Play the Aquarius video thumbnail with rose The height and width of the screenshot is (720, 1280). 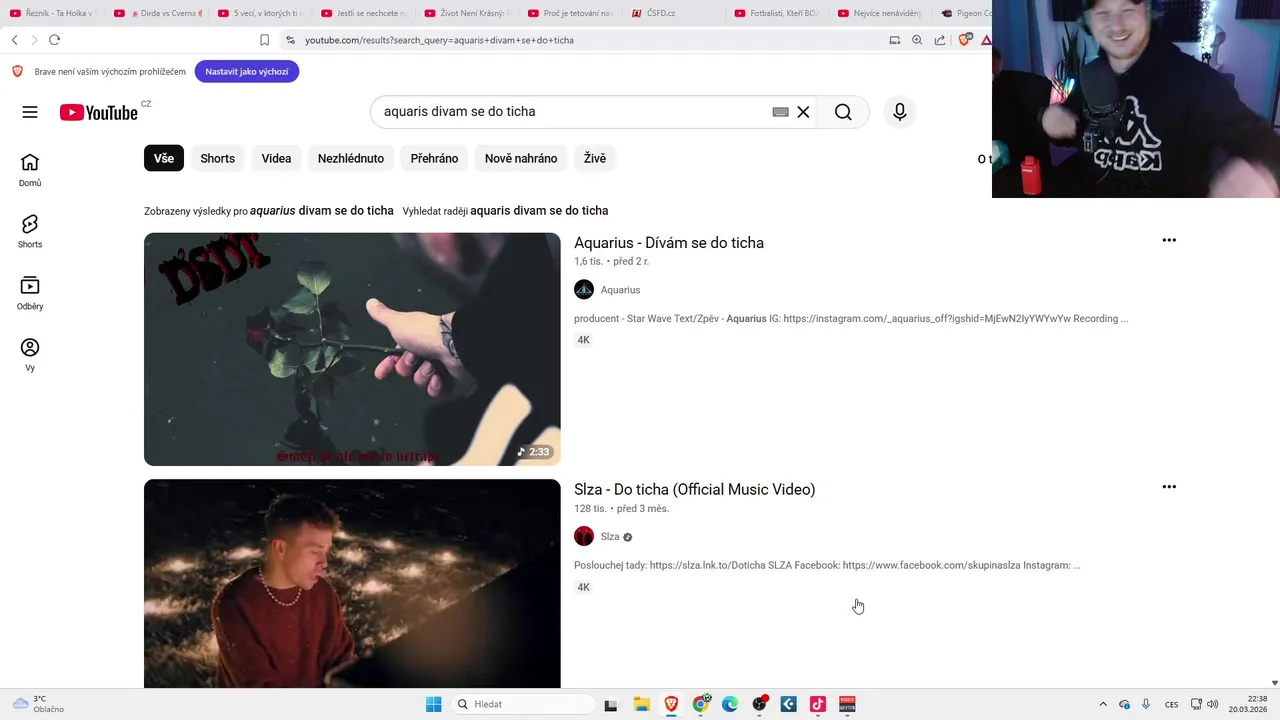click(352, 349)
